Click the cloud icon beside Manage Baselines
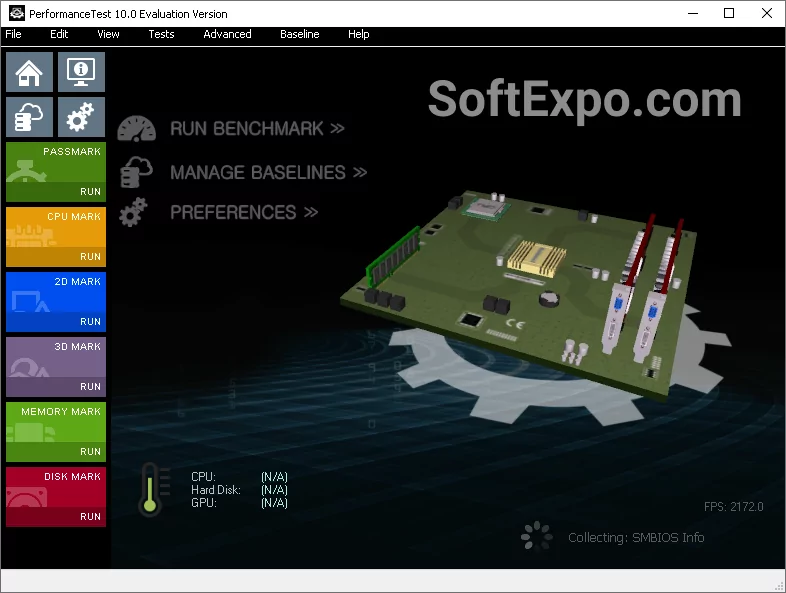 135,172
